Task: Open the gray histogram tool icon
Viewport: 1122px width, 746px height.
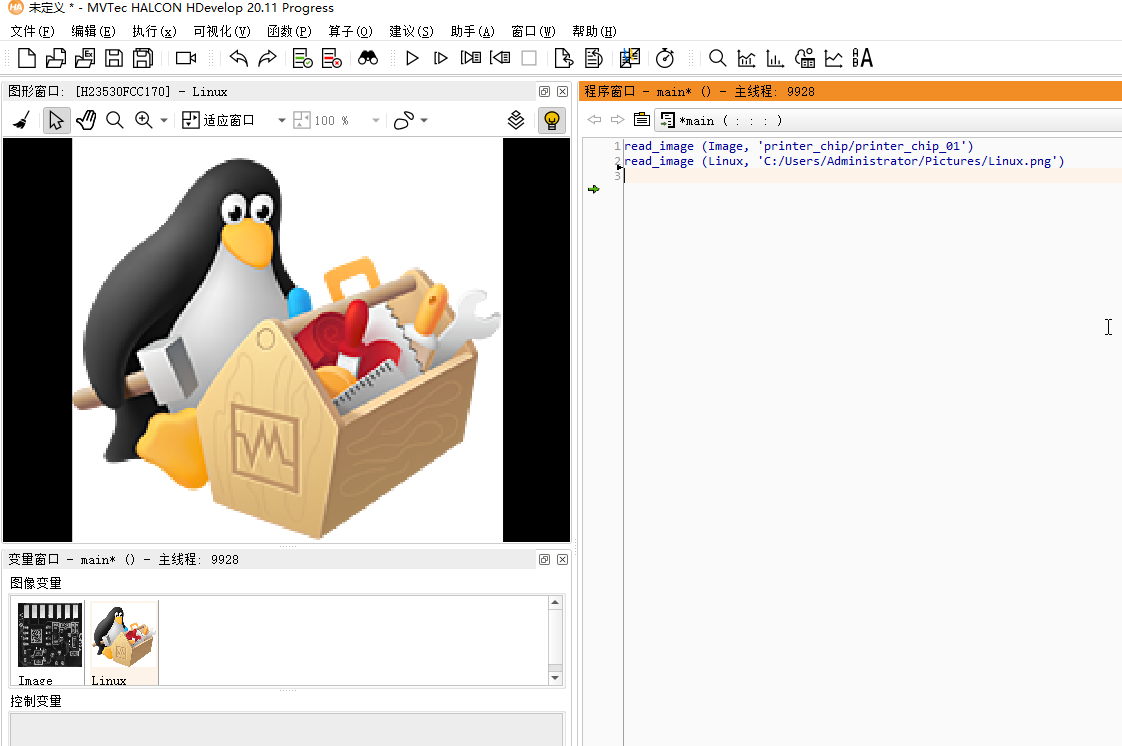Action: (x=746, y=58)
